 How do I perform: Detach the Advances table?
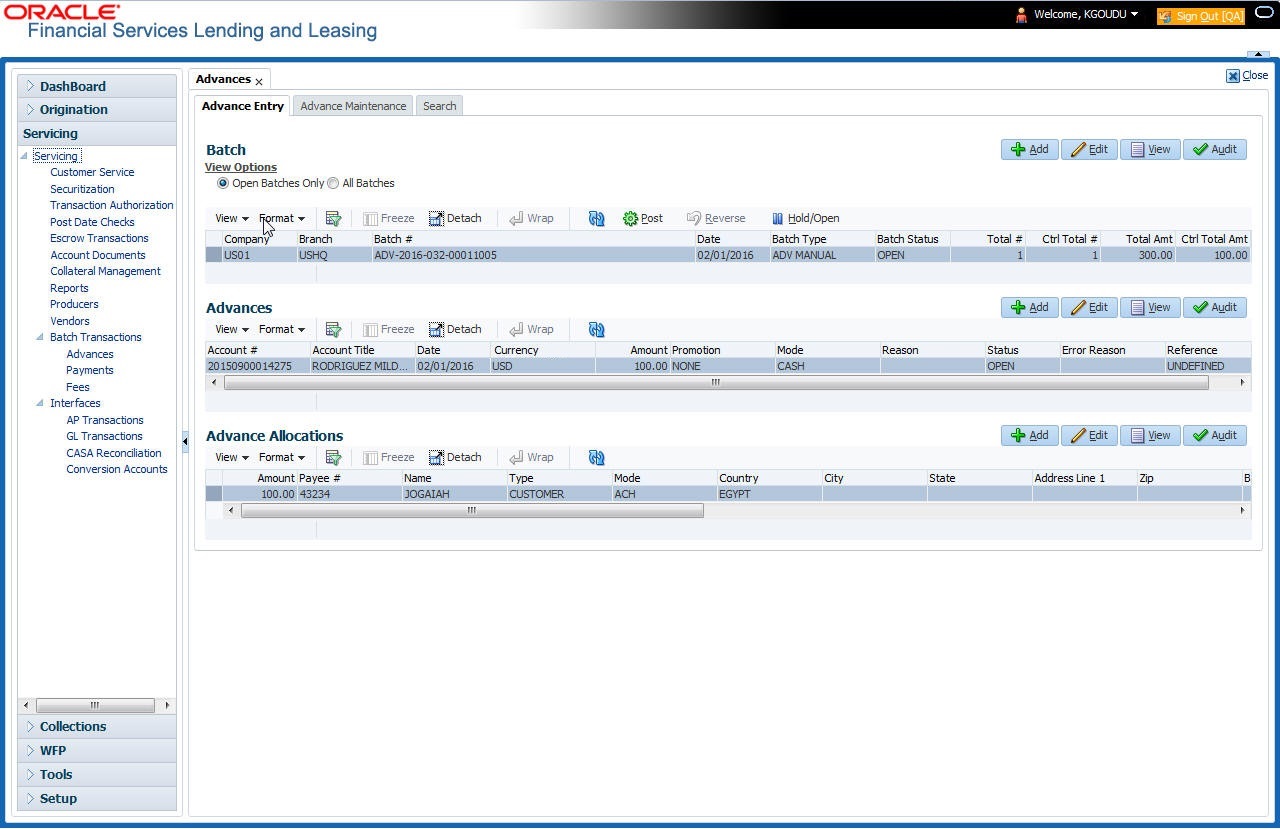[455, 329]
